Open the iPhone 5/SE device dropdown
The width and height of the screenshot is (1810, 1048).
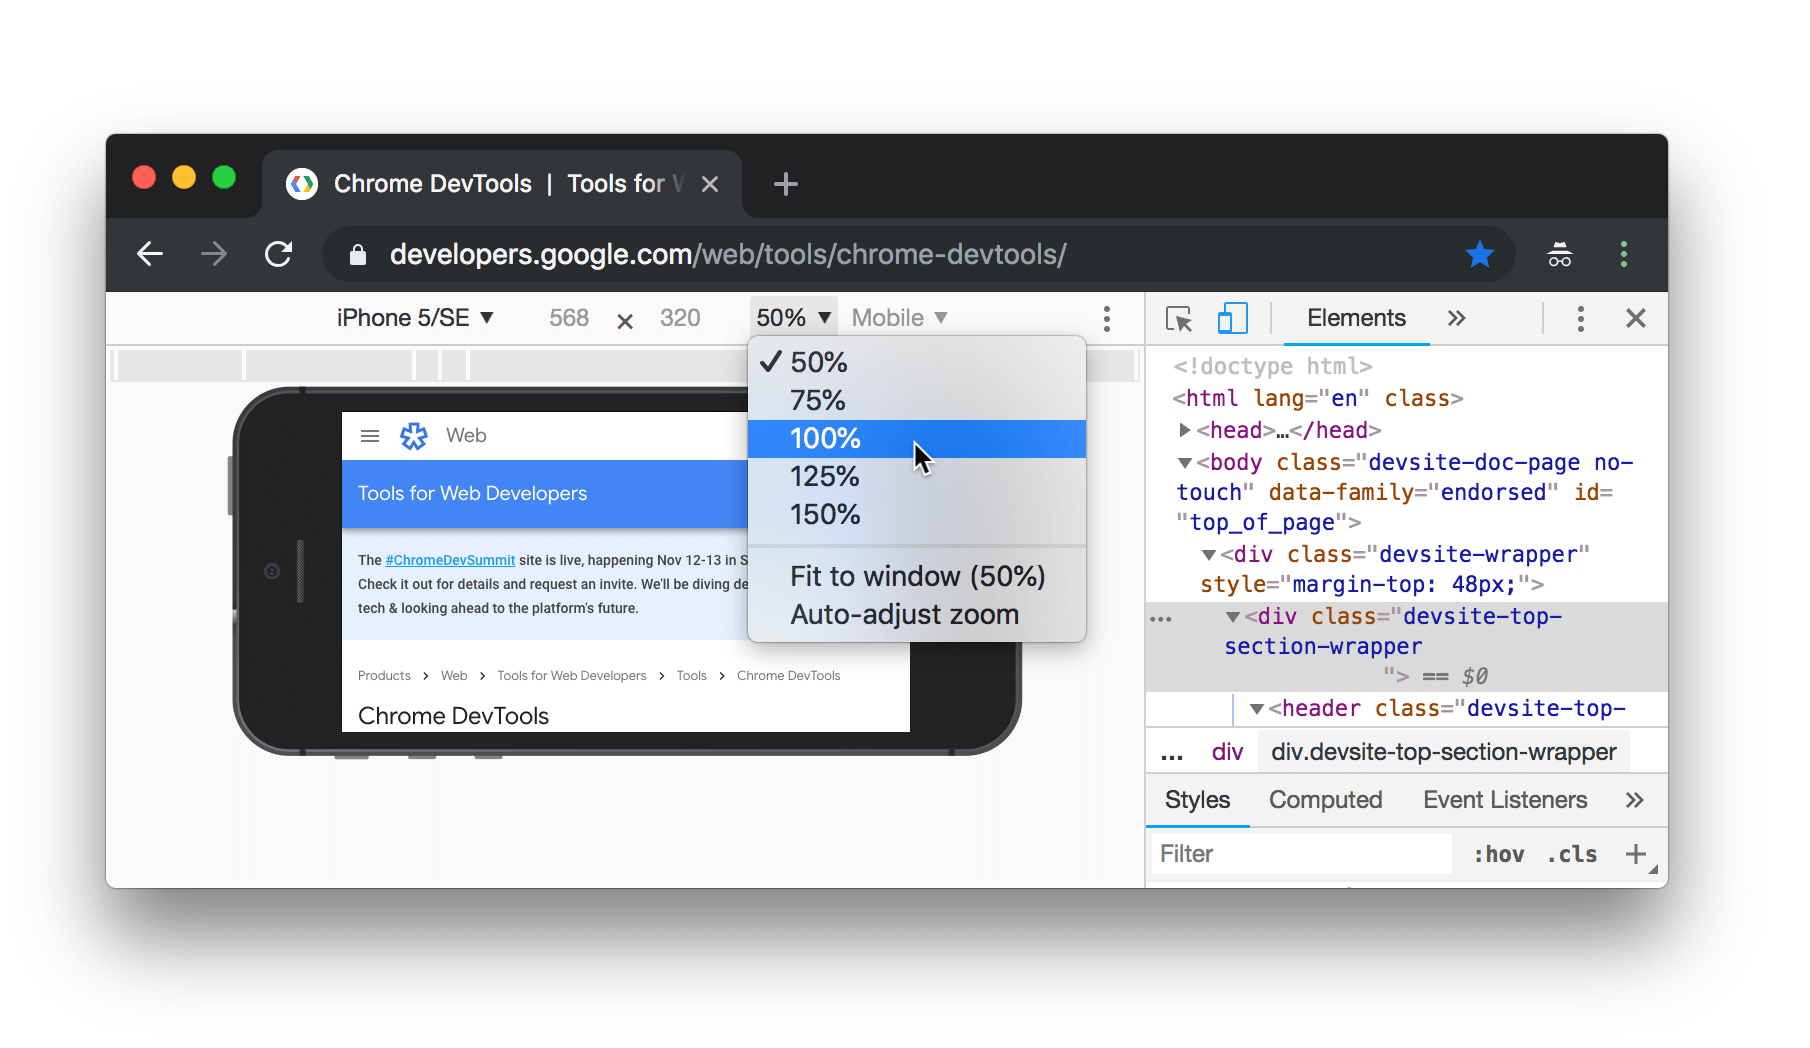[x=415, y=318]
